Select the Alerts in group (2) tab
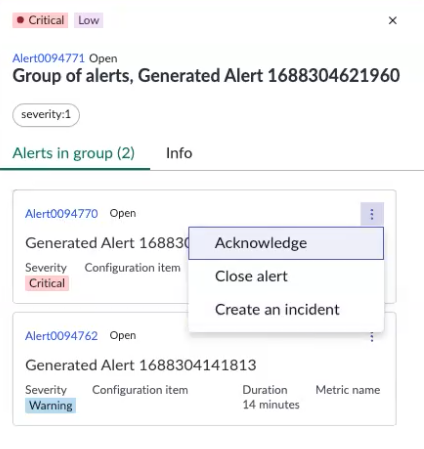Screen dimensions: 424x449 click(74, 154)
